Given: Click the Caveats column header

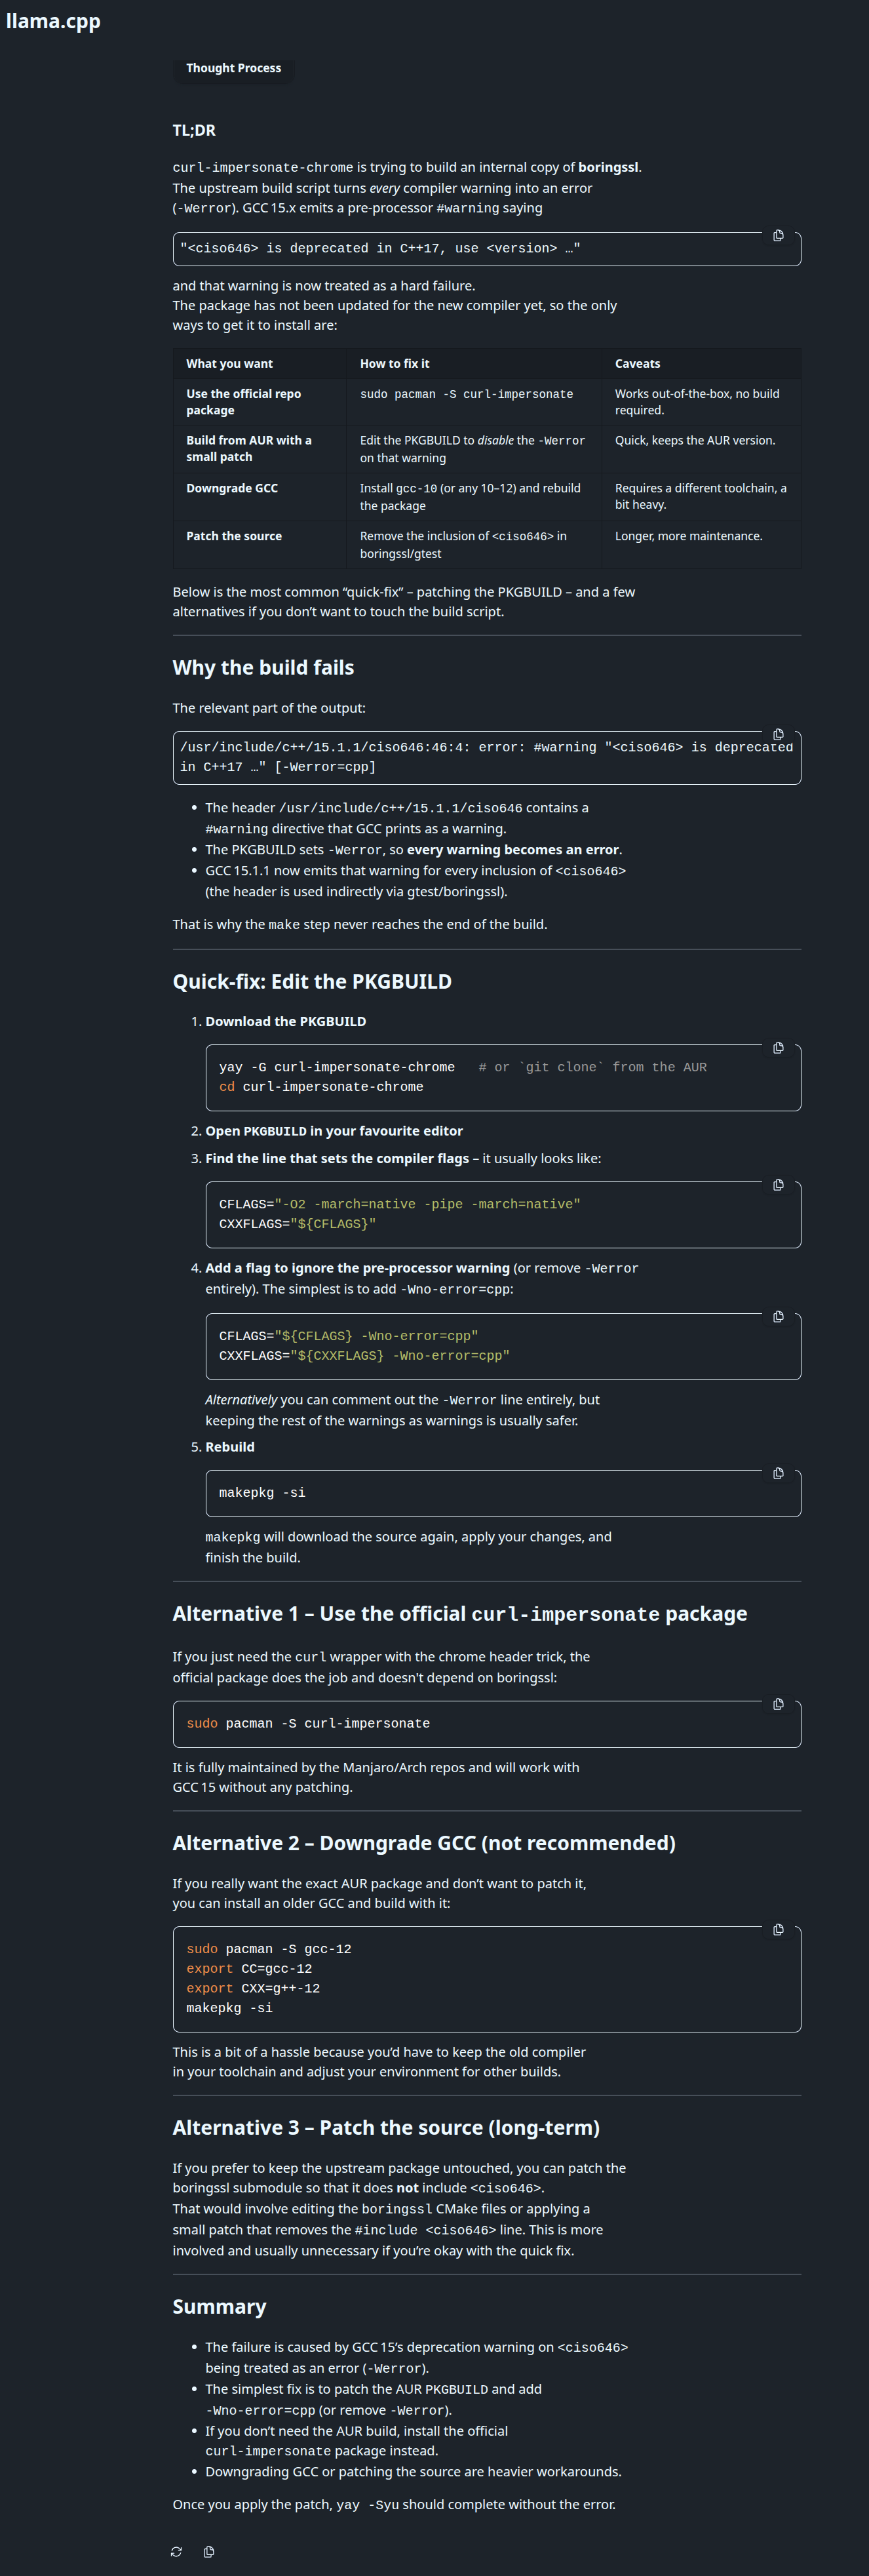Looking at the screenshot, I should coord(637,364).
